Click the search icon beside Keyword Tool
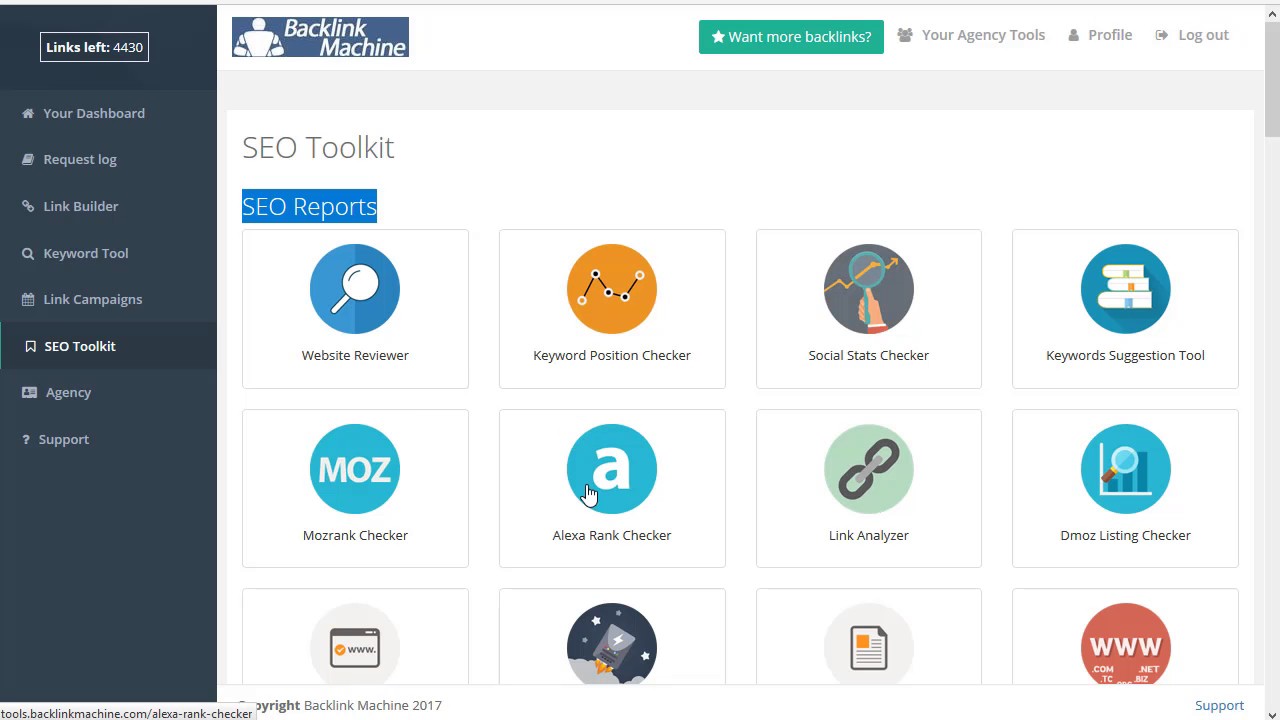The height and width of the screenshot is (720, 1280). tap(28, 253)
